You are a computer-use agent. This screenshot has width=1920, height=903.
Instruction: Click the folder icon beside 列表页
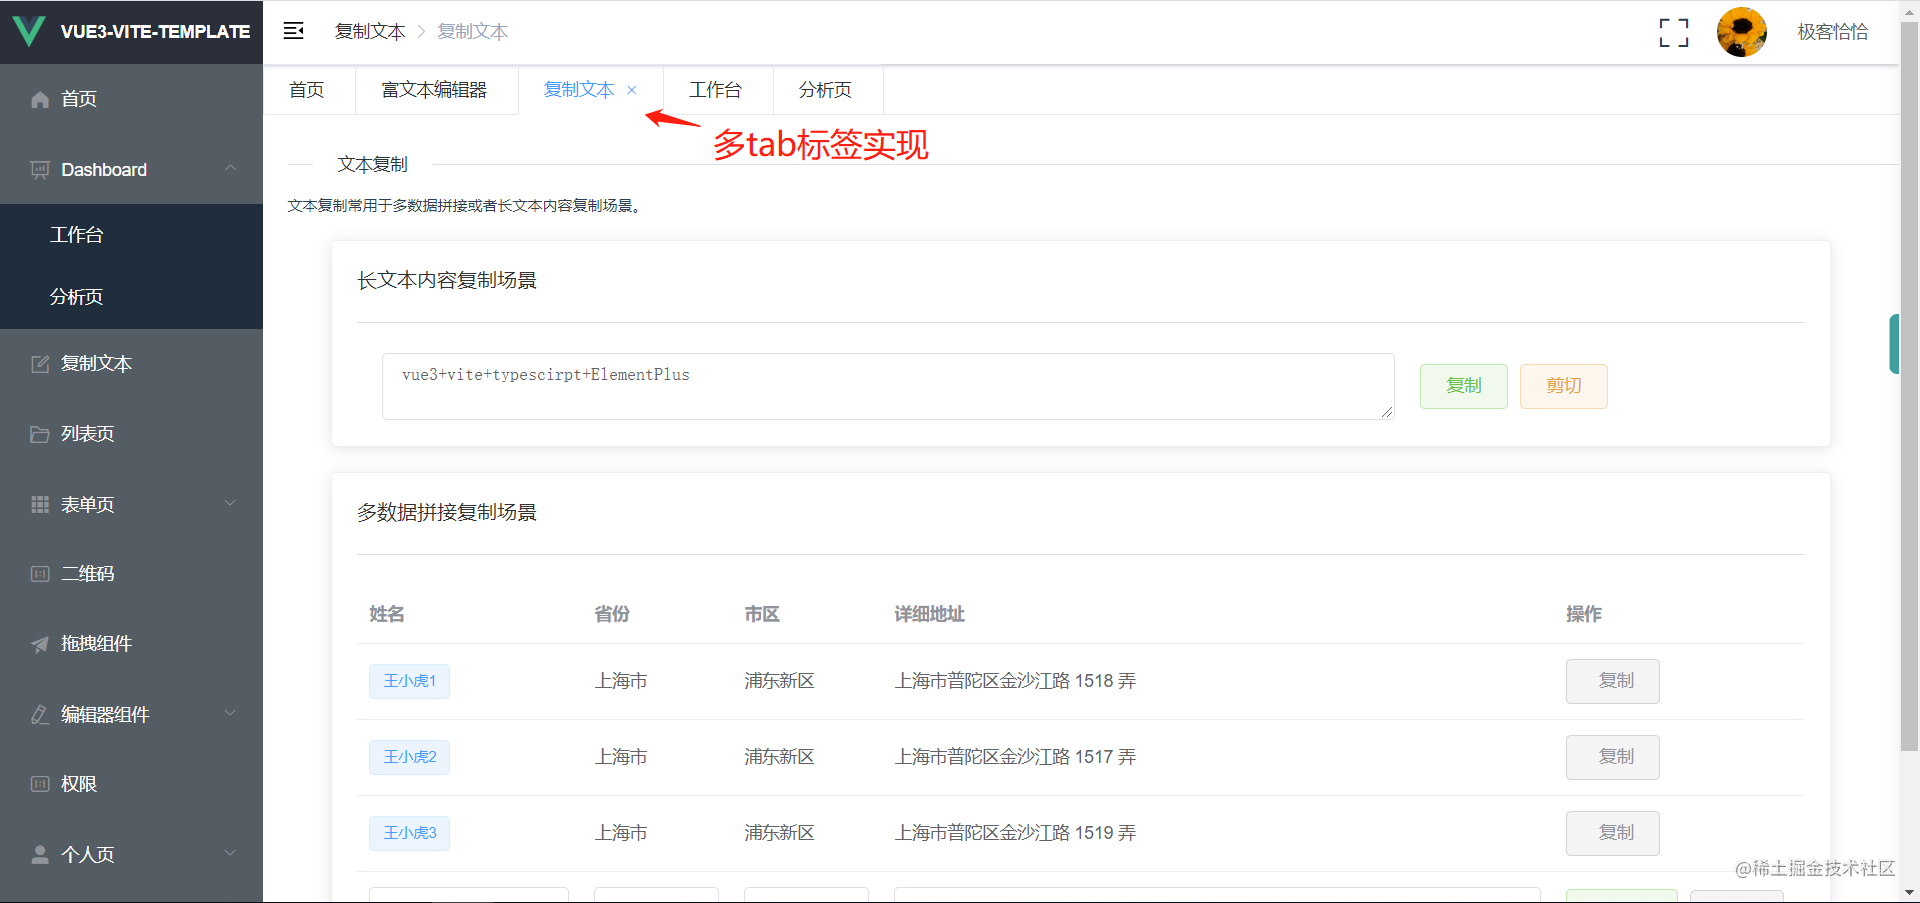pos(40,434)
